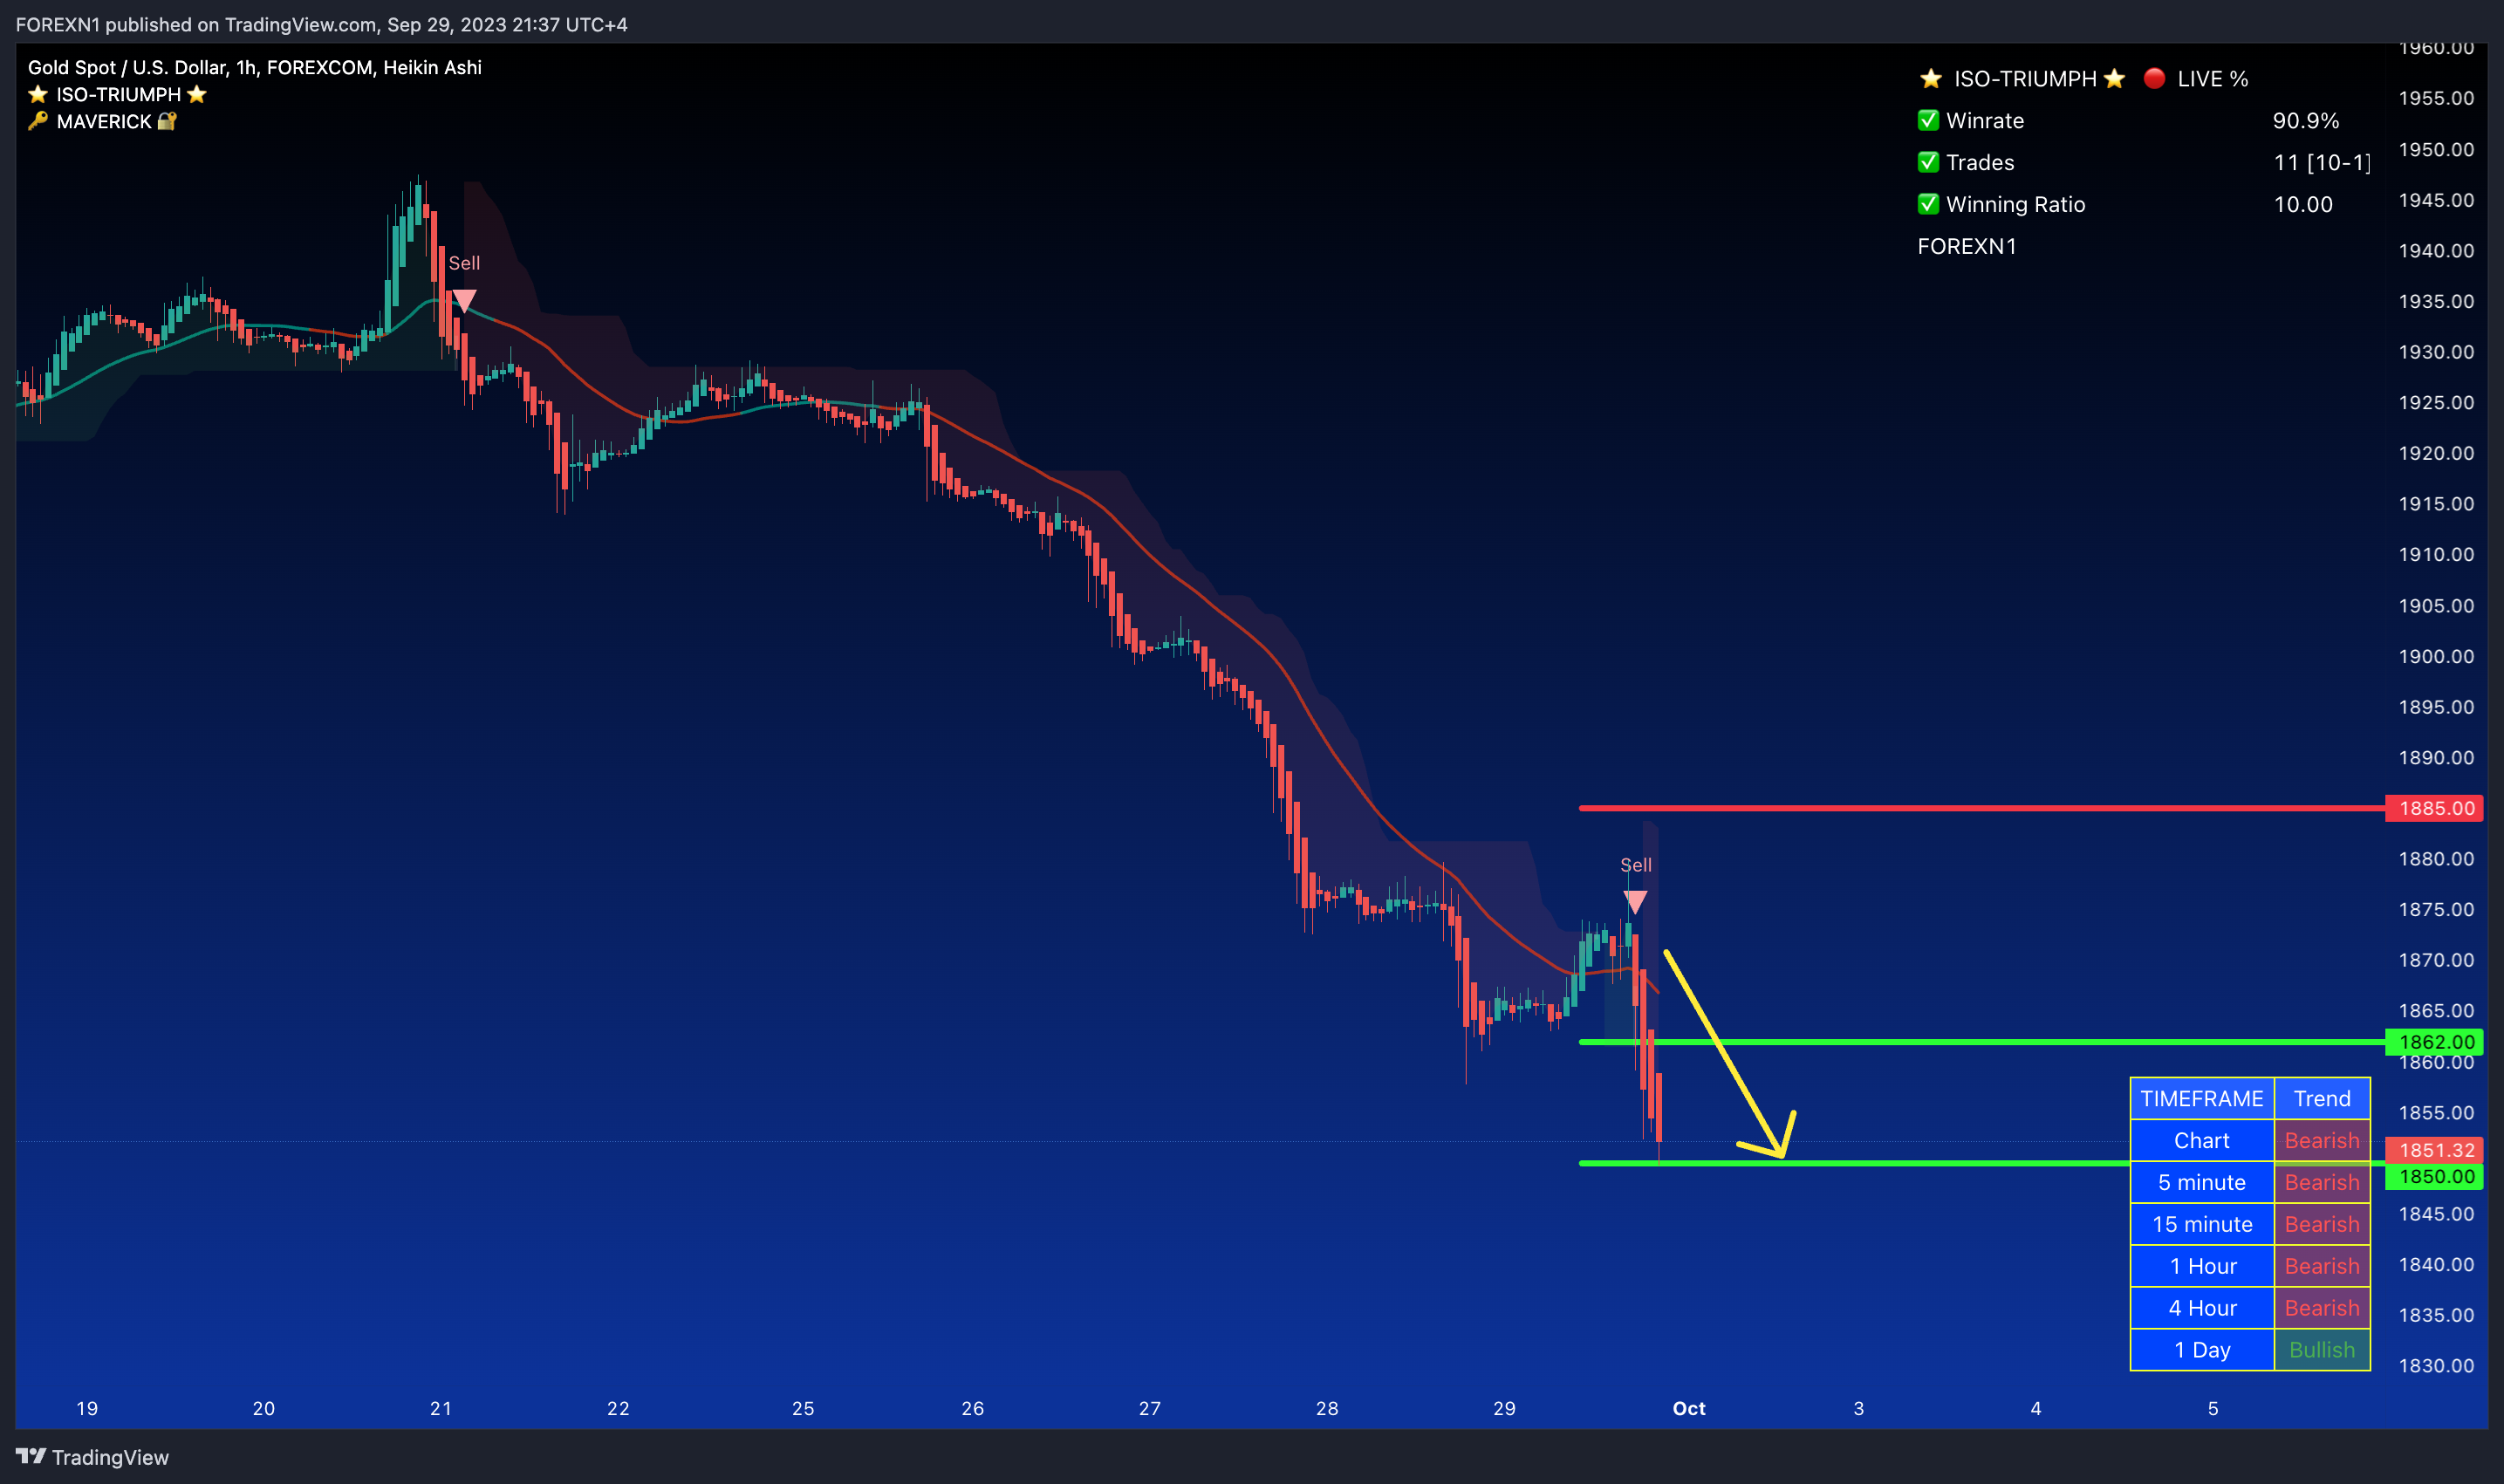Image resolution: width=2504 pixels, height=1484 pixels.
Task: Click the TradingView logo at the bottom
Action: tap(92, 1457)
